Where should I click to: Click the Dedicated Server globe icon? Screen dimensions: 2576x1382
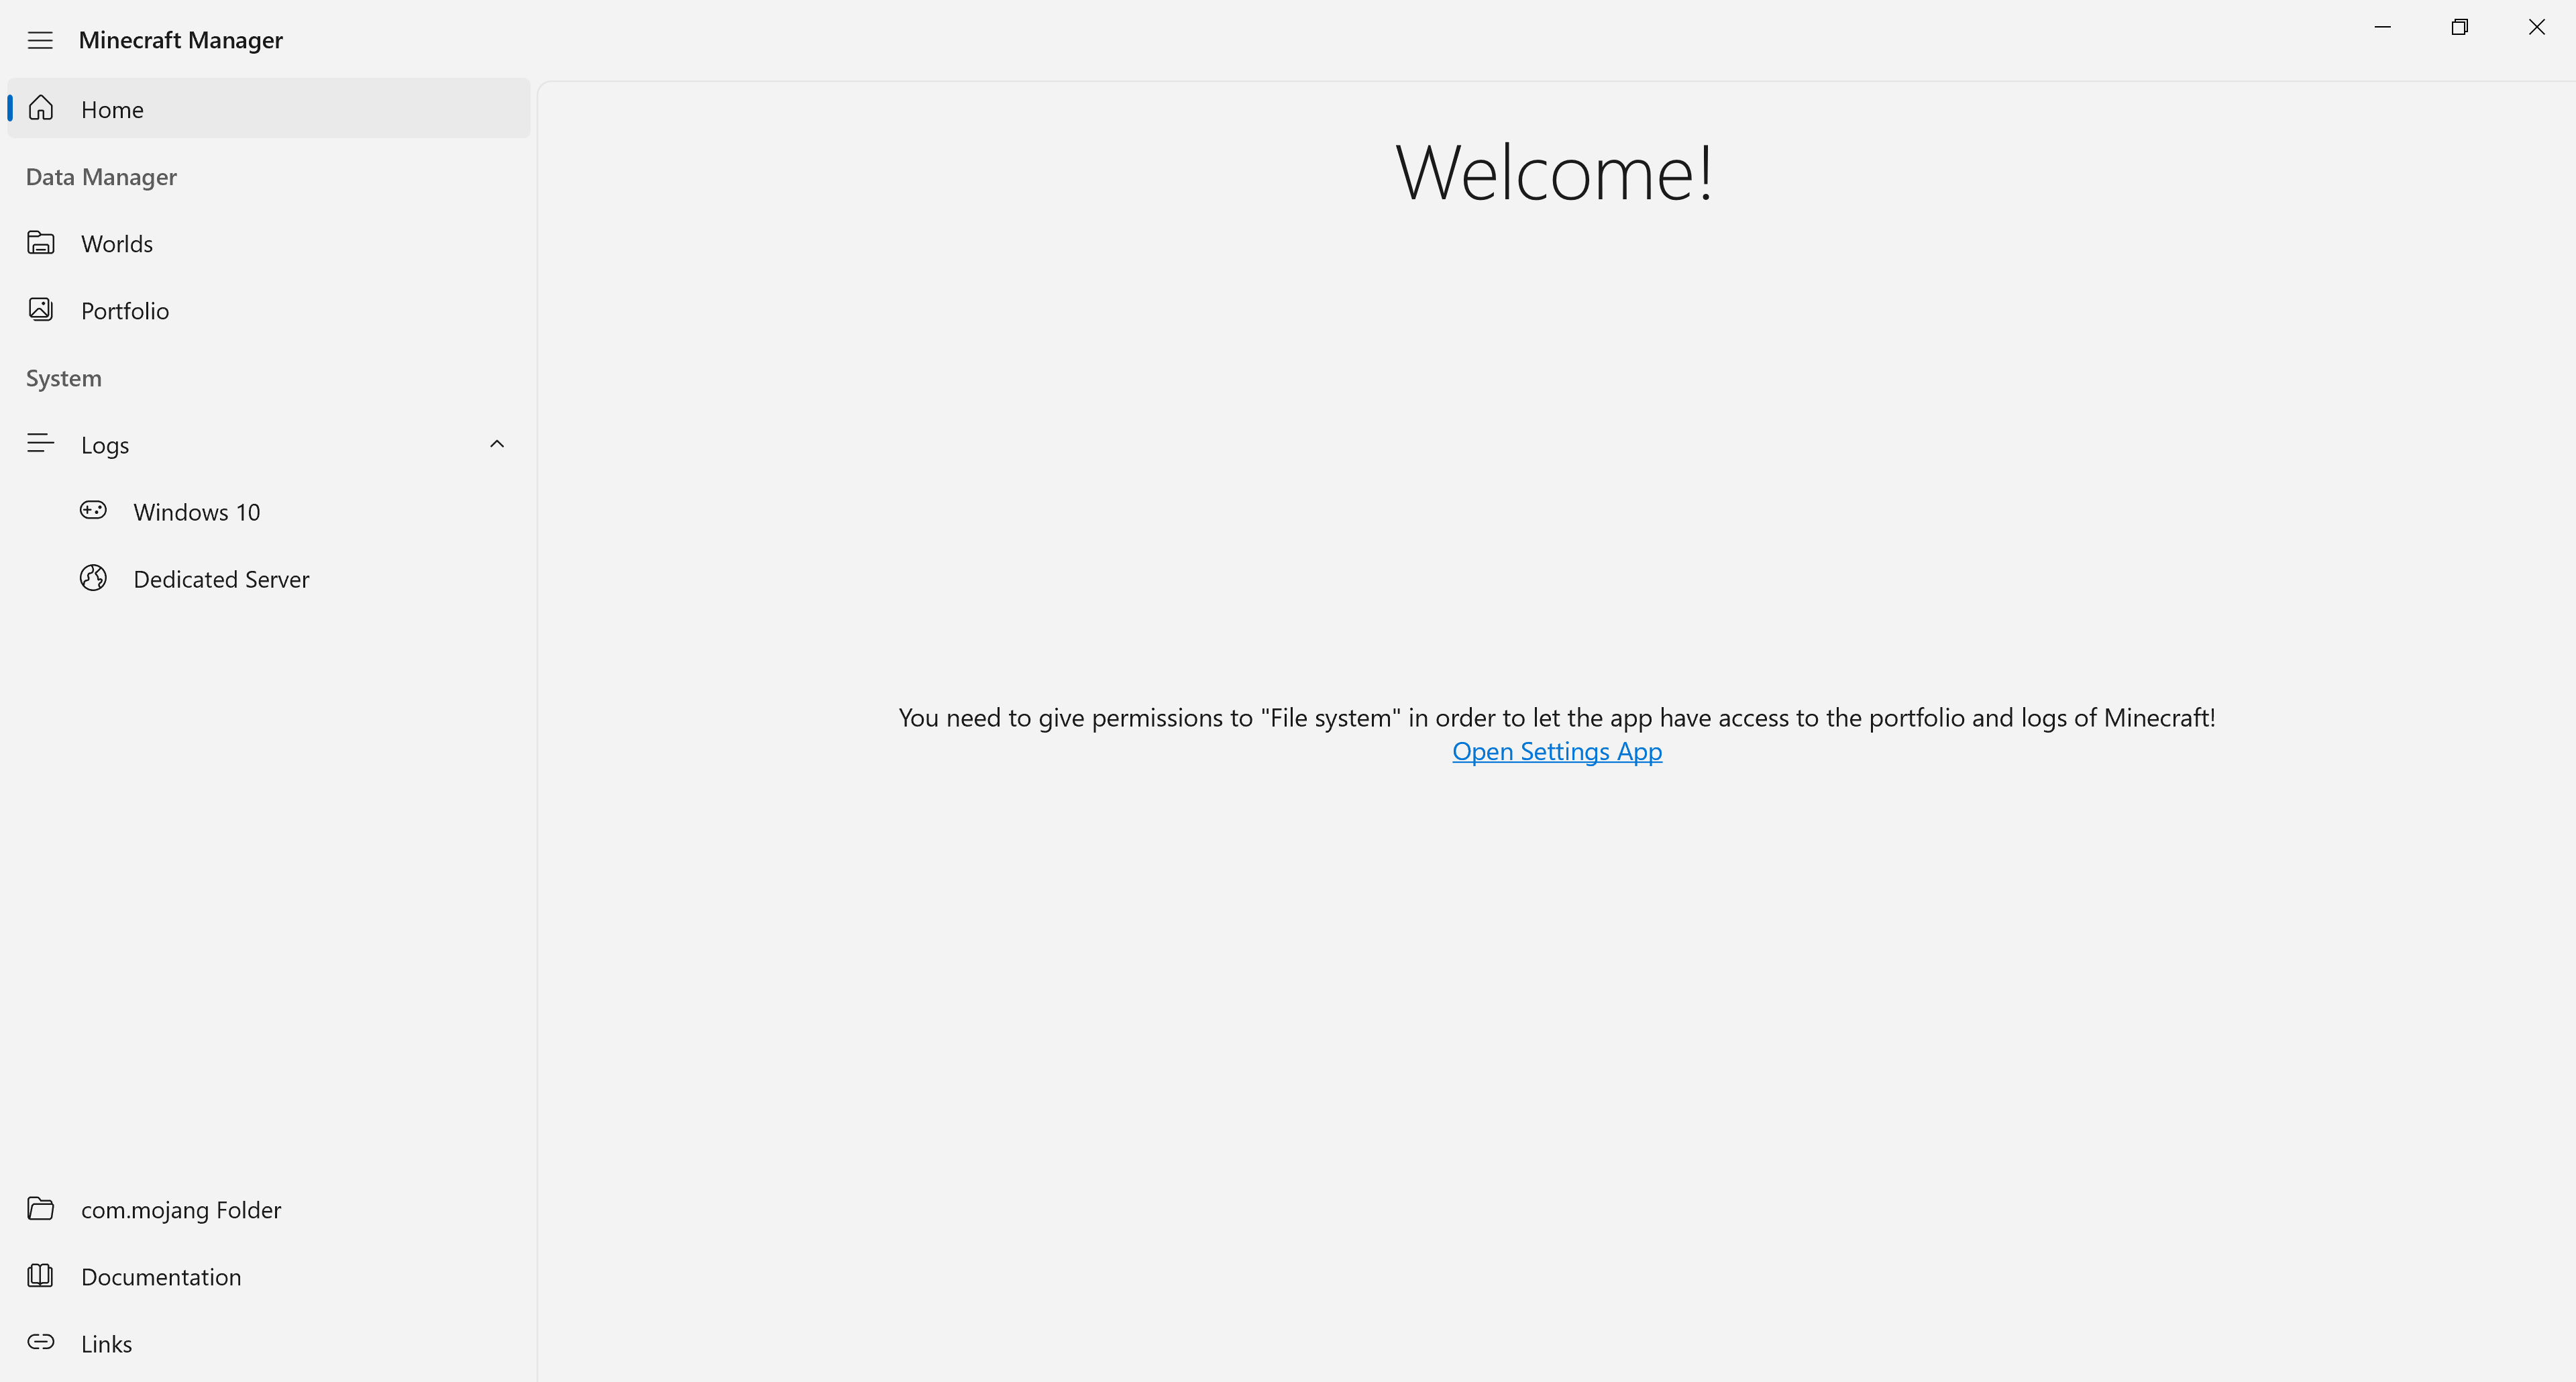93,578
